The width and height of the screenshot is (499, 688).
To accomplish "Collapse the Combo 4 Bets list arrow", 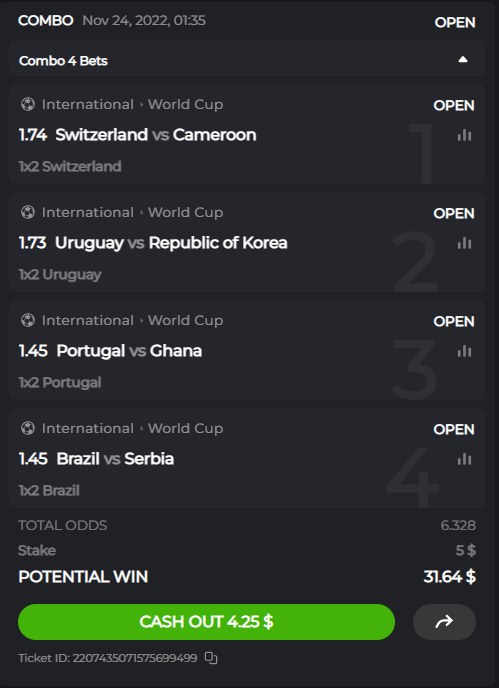I will (463, 59).
